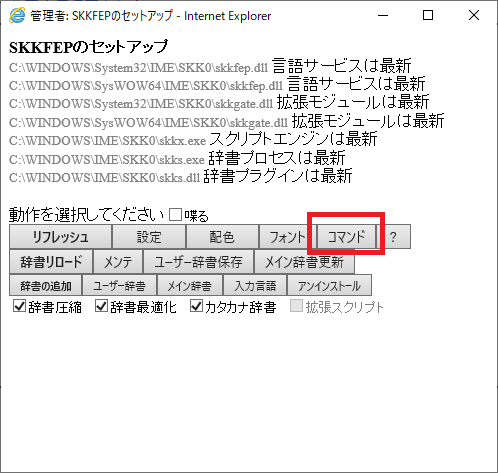Uncheck the 辞書圧縮 checkbox
The width and height of the screenshot is (498, 473).
pyautogui.click(x=20, y=306)
